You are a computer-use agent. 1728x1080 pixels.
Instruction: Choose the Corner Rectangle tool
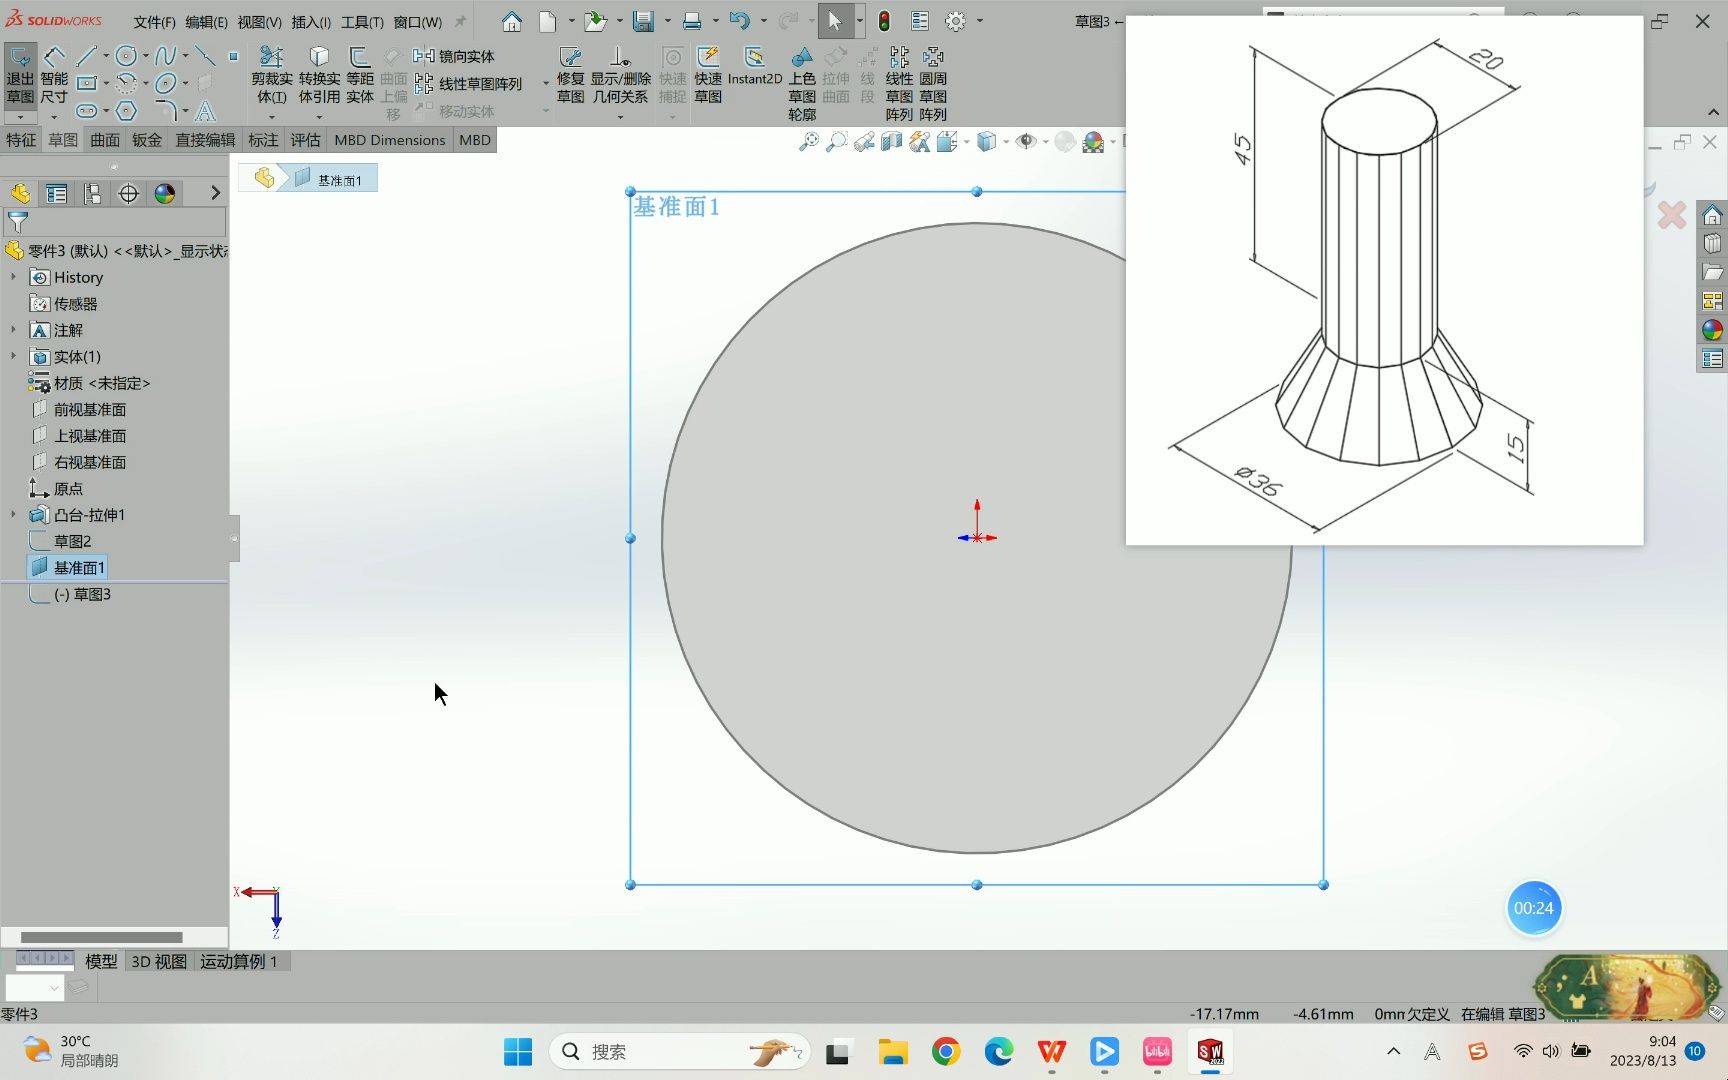[x=86, y=82]
